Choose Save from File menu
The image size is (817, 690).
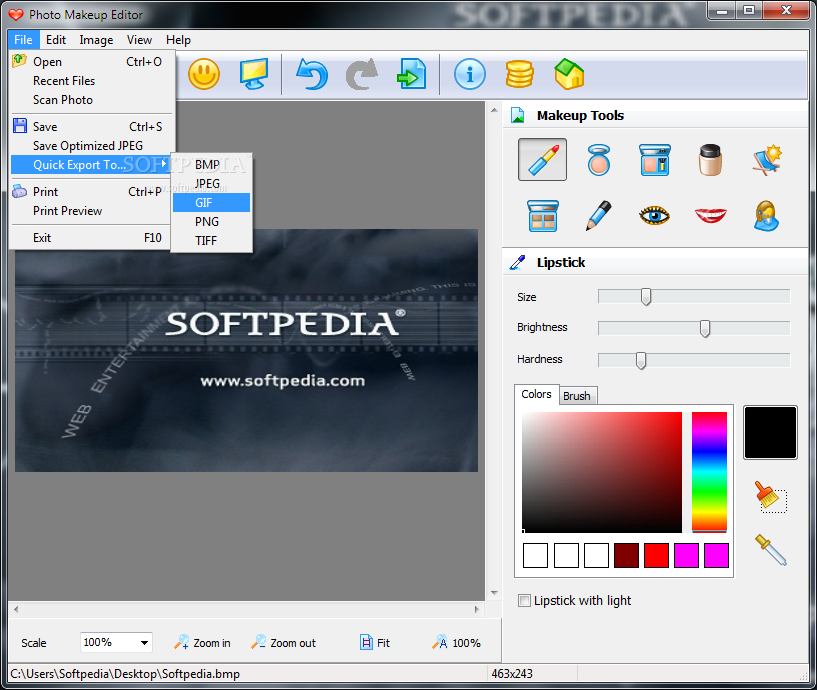[93, 127]
